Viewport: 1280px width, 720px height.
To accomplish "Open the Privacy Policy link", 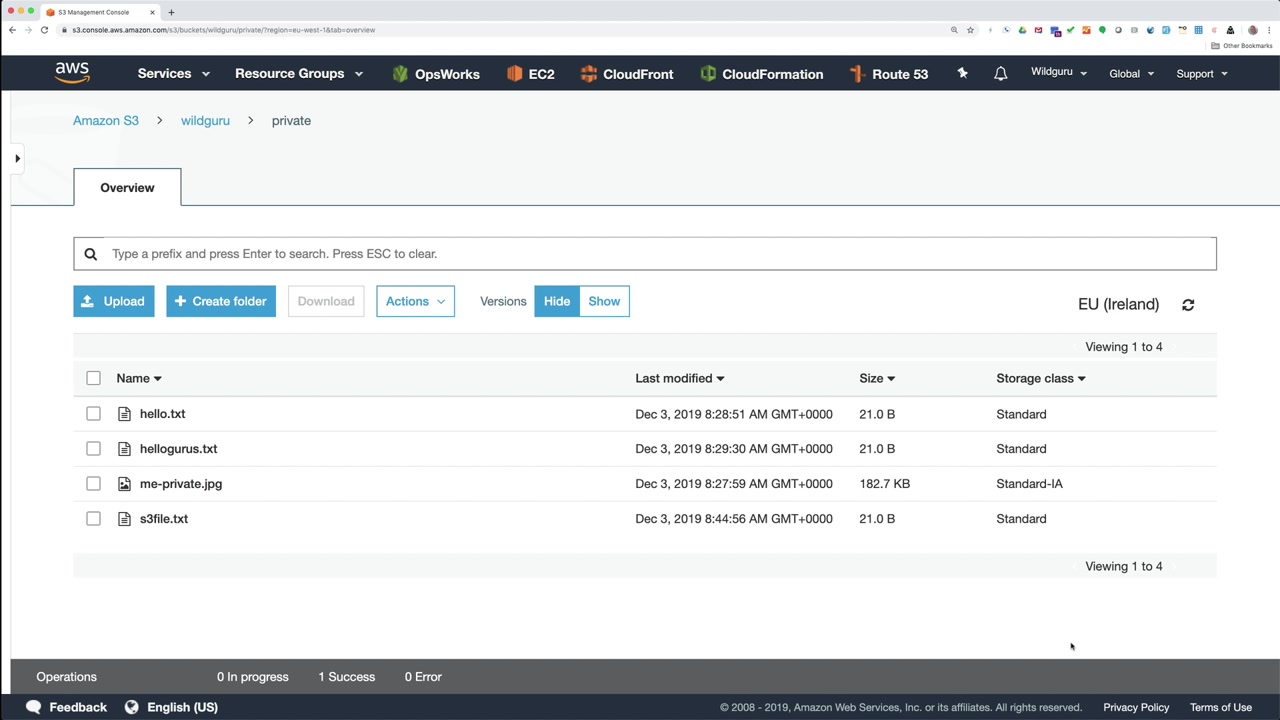I will point(1136,707).
